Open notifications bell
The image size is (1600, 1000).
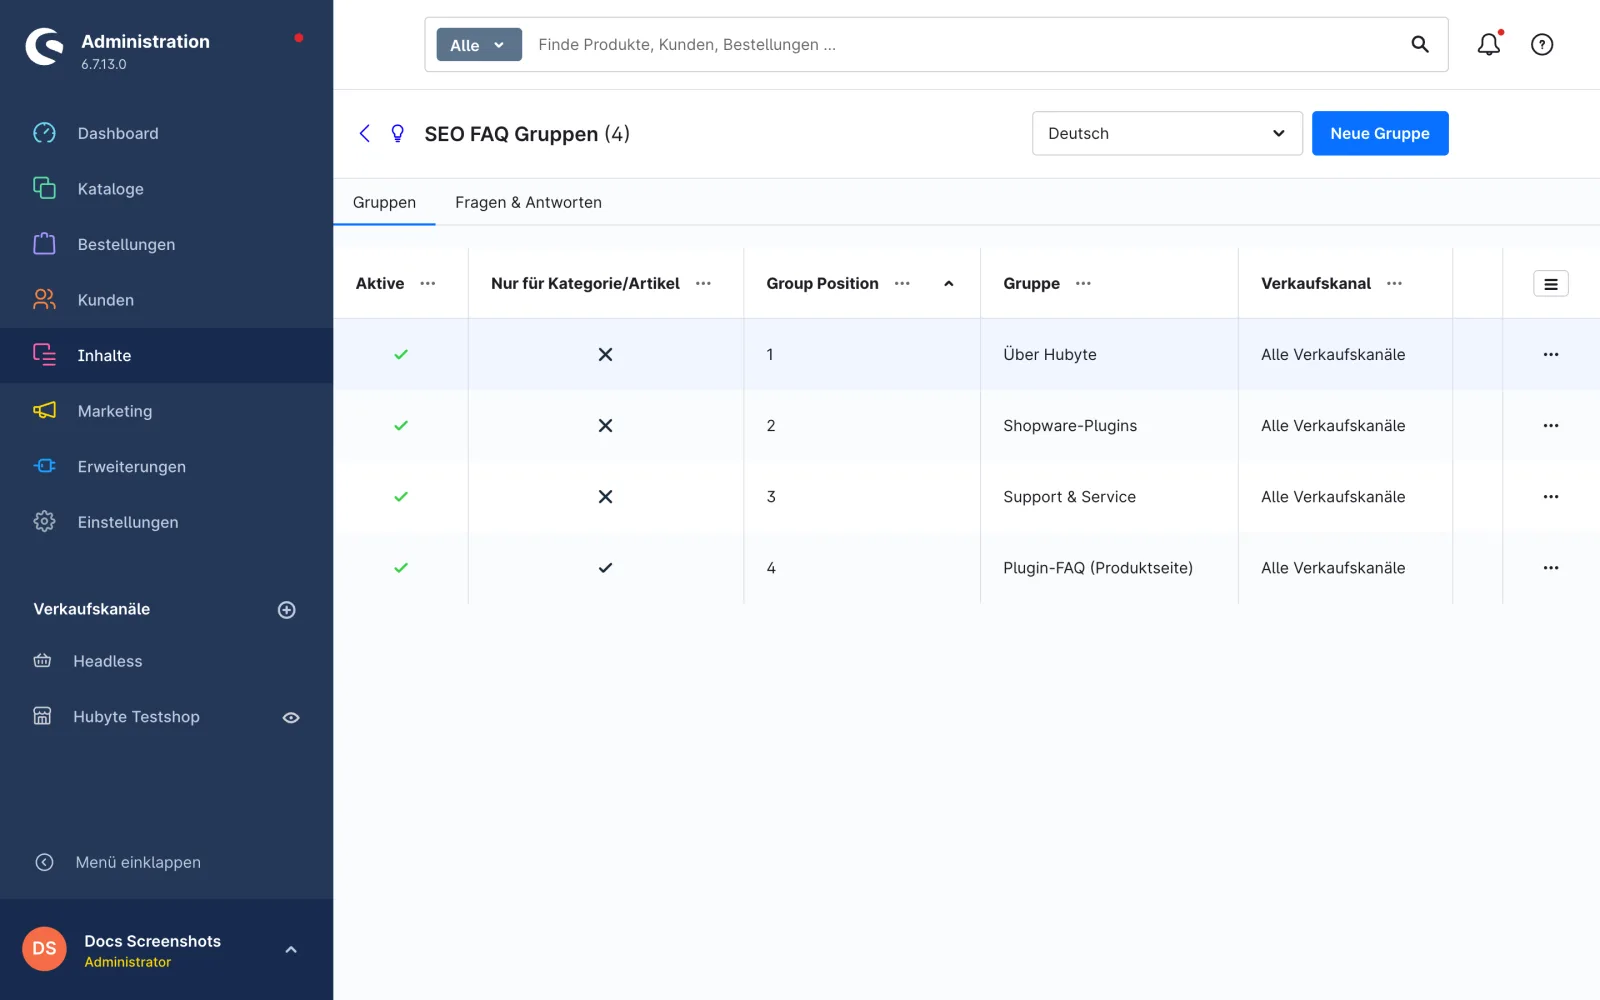coord(1489,44)
